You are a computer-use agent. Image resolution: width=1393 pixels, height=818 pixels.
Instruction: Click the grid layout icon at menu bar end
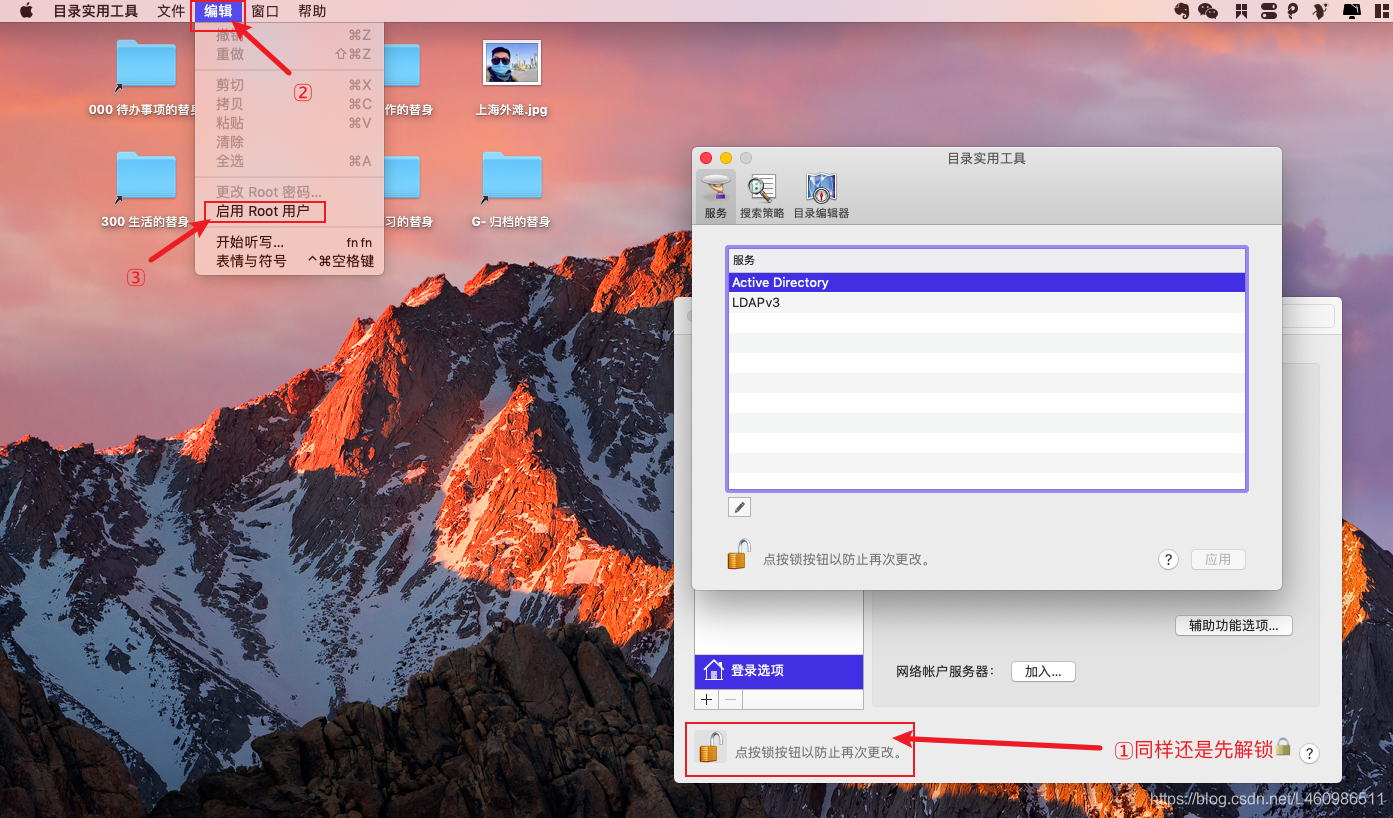pos(1380,11)
